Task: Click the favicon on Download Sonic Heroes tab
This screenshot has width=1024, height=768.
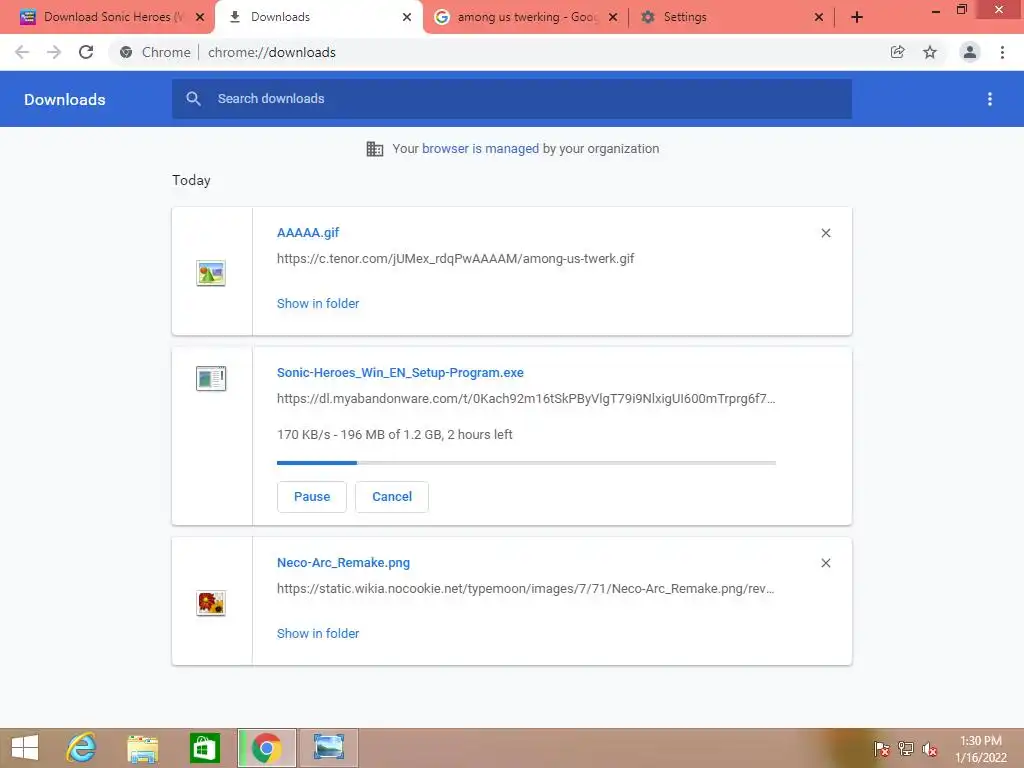Action: 27,17
